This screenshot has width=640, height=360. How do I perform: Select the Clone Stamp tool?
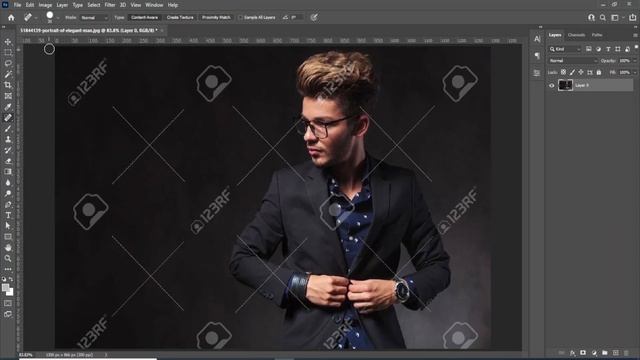8,139
